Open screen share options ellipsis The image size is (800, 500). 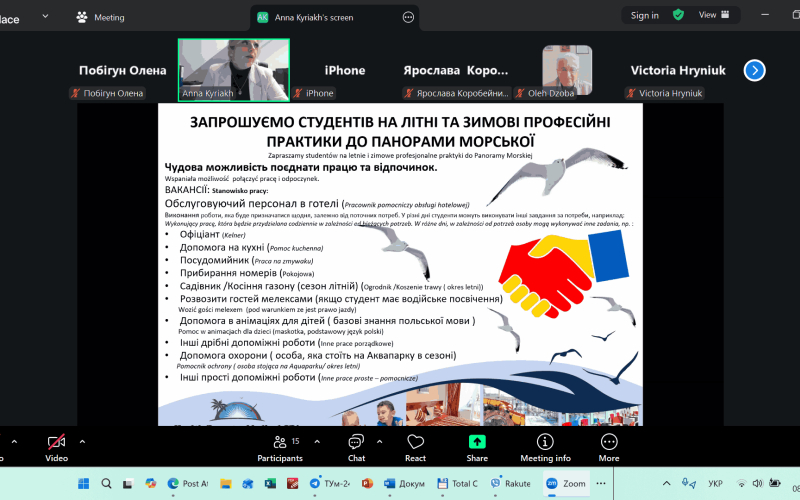(407, 17)
